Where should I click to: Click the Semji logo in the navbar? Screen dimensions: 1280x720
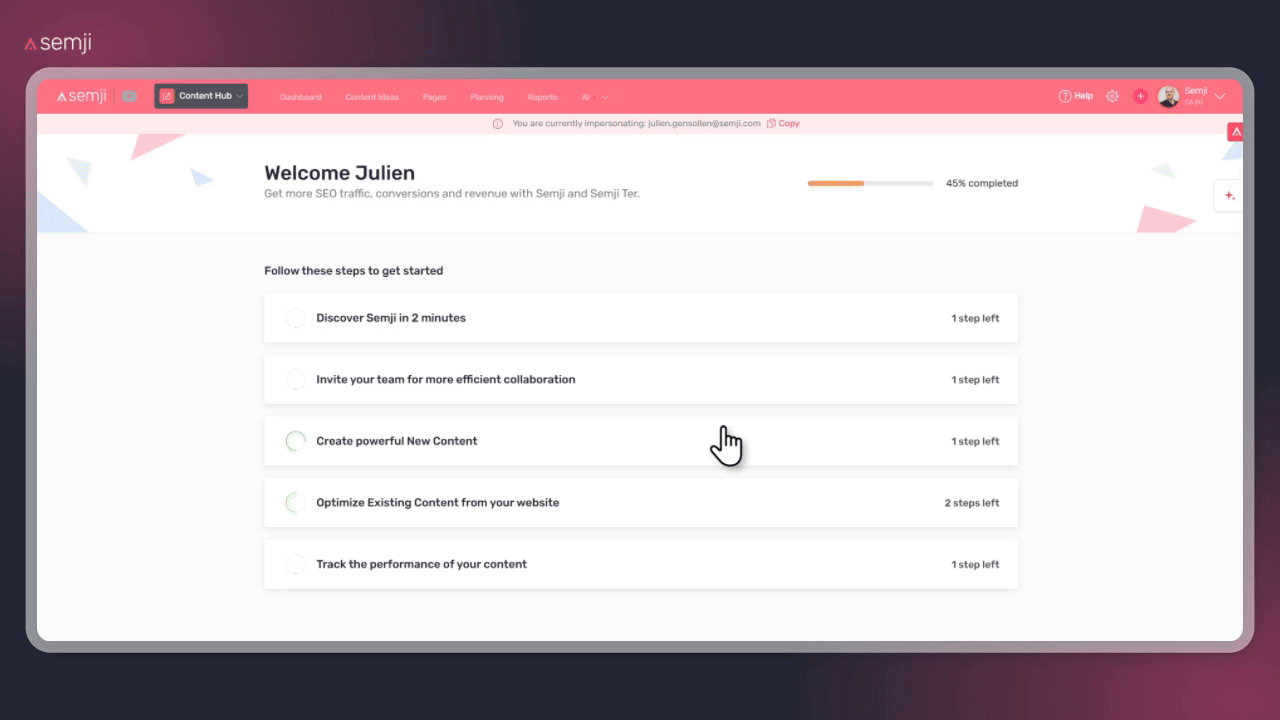81,96
